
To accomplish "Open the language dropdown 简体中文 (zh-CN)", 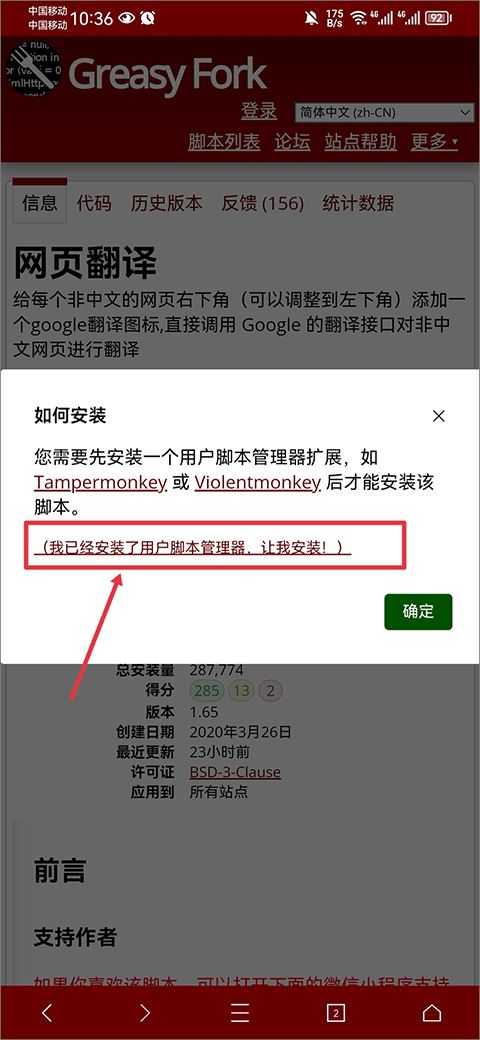I will [385, 113].
